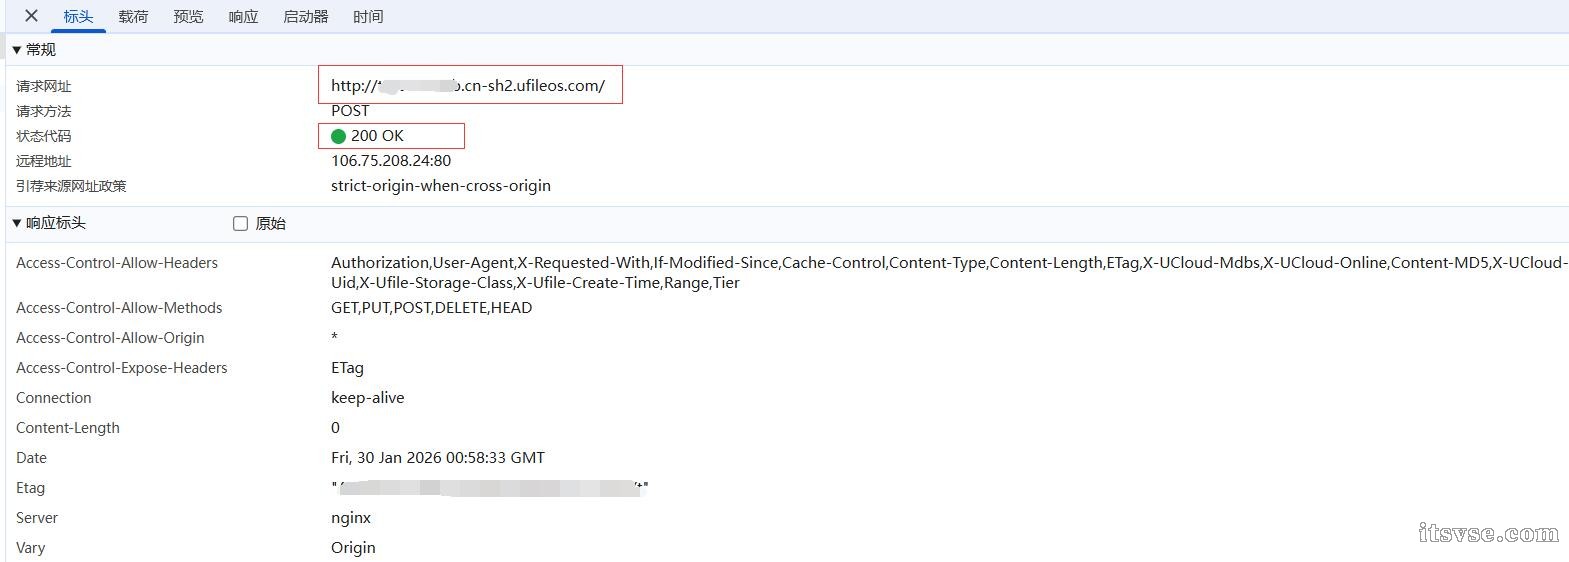Image resolution: width=1569 pixels, height=562 pixels.
Task: Click the Access-Control-Allow-Headers header name
Action: point(117,263)
